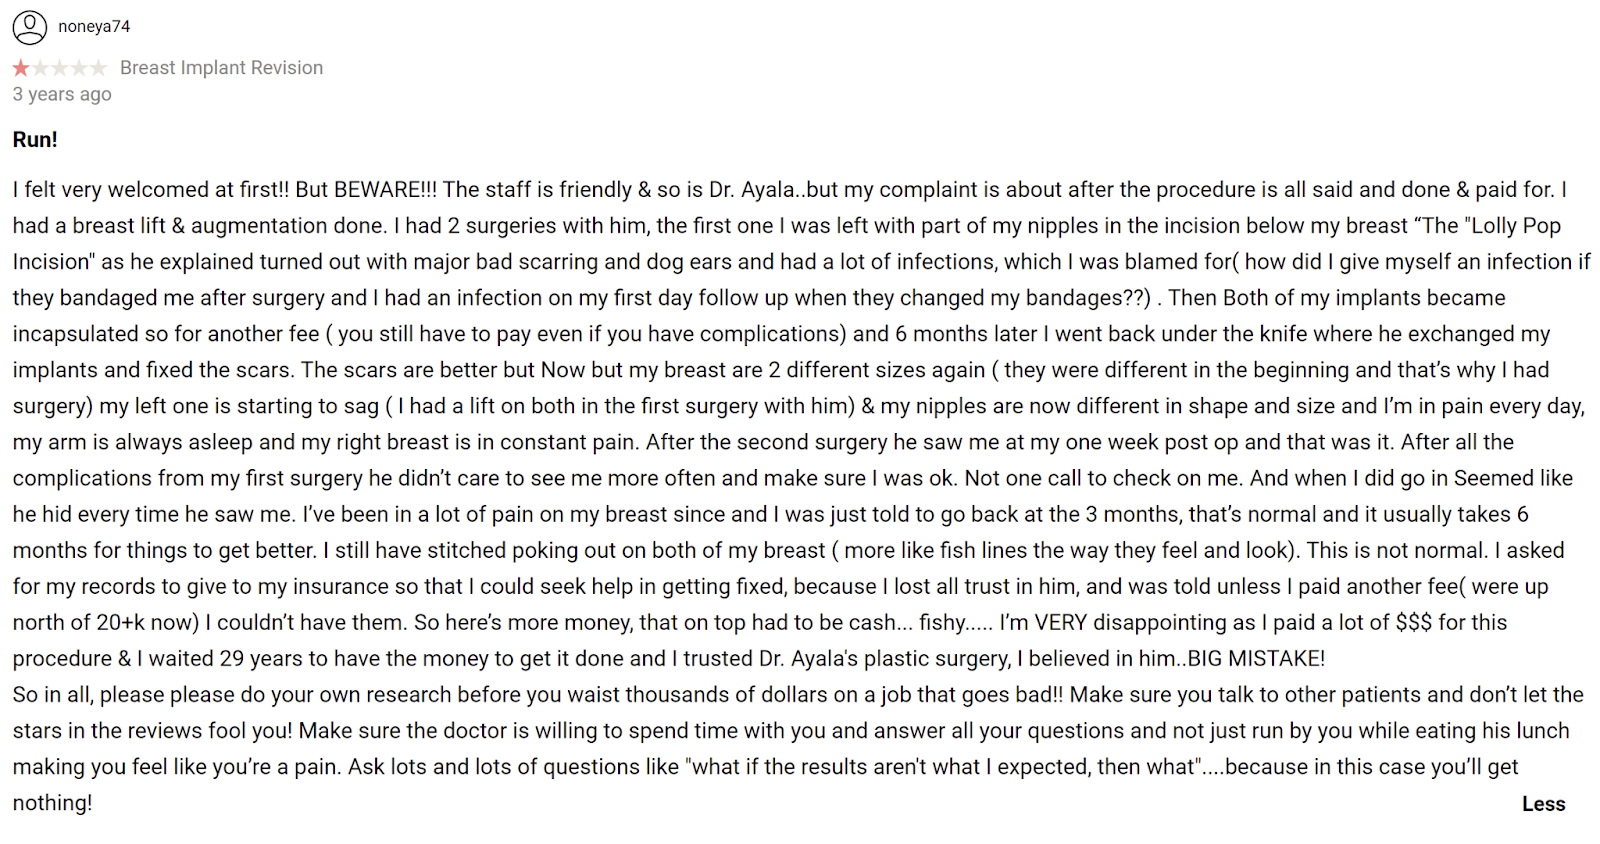Collapse the review with the Less button
The height and width of the screenshot is (844, 1600).
click(x=1543, y=804)
